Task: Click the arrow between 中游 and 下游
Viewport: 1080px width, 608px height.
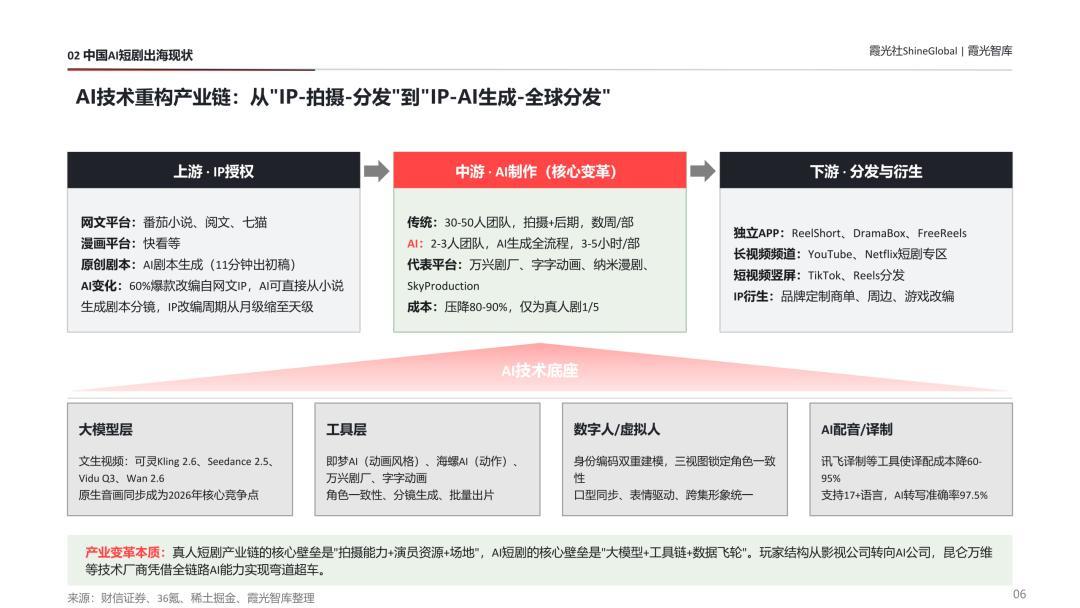Action: 703,170
